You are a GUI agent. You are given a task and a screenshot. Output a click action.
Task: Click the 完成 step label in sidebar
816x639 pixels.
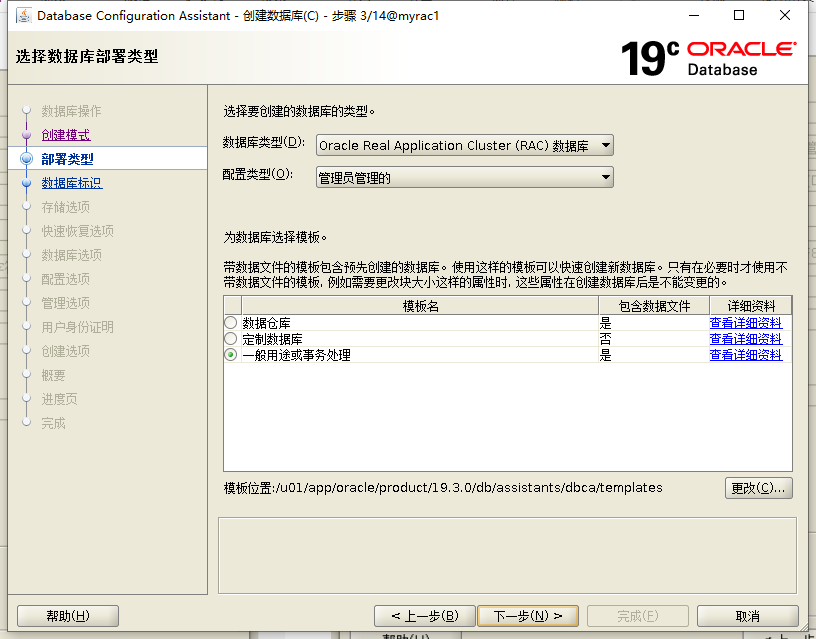point(54,423)
